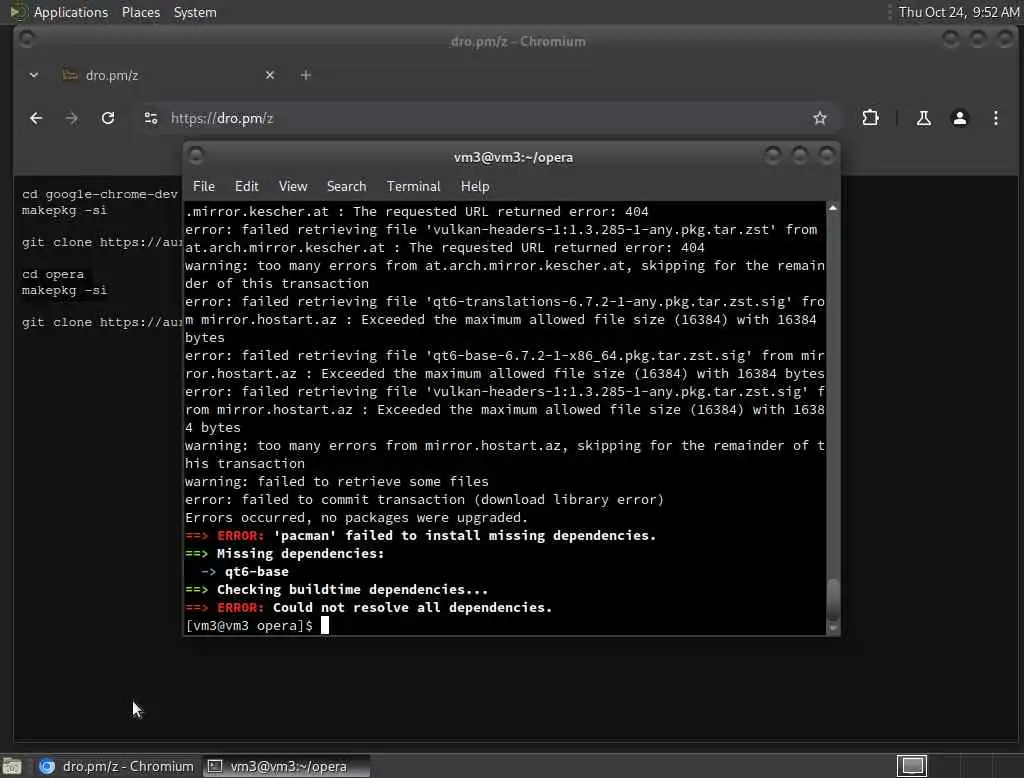
Task: Click the Applications menu logo icon
Action: [x=18, y=12]
